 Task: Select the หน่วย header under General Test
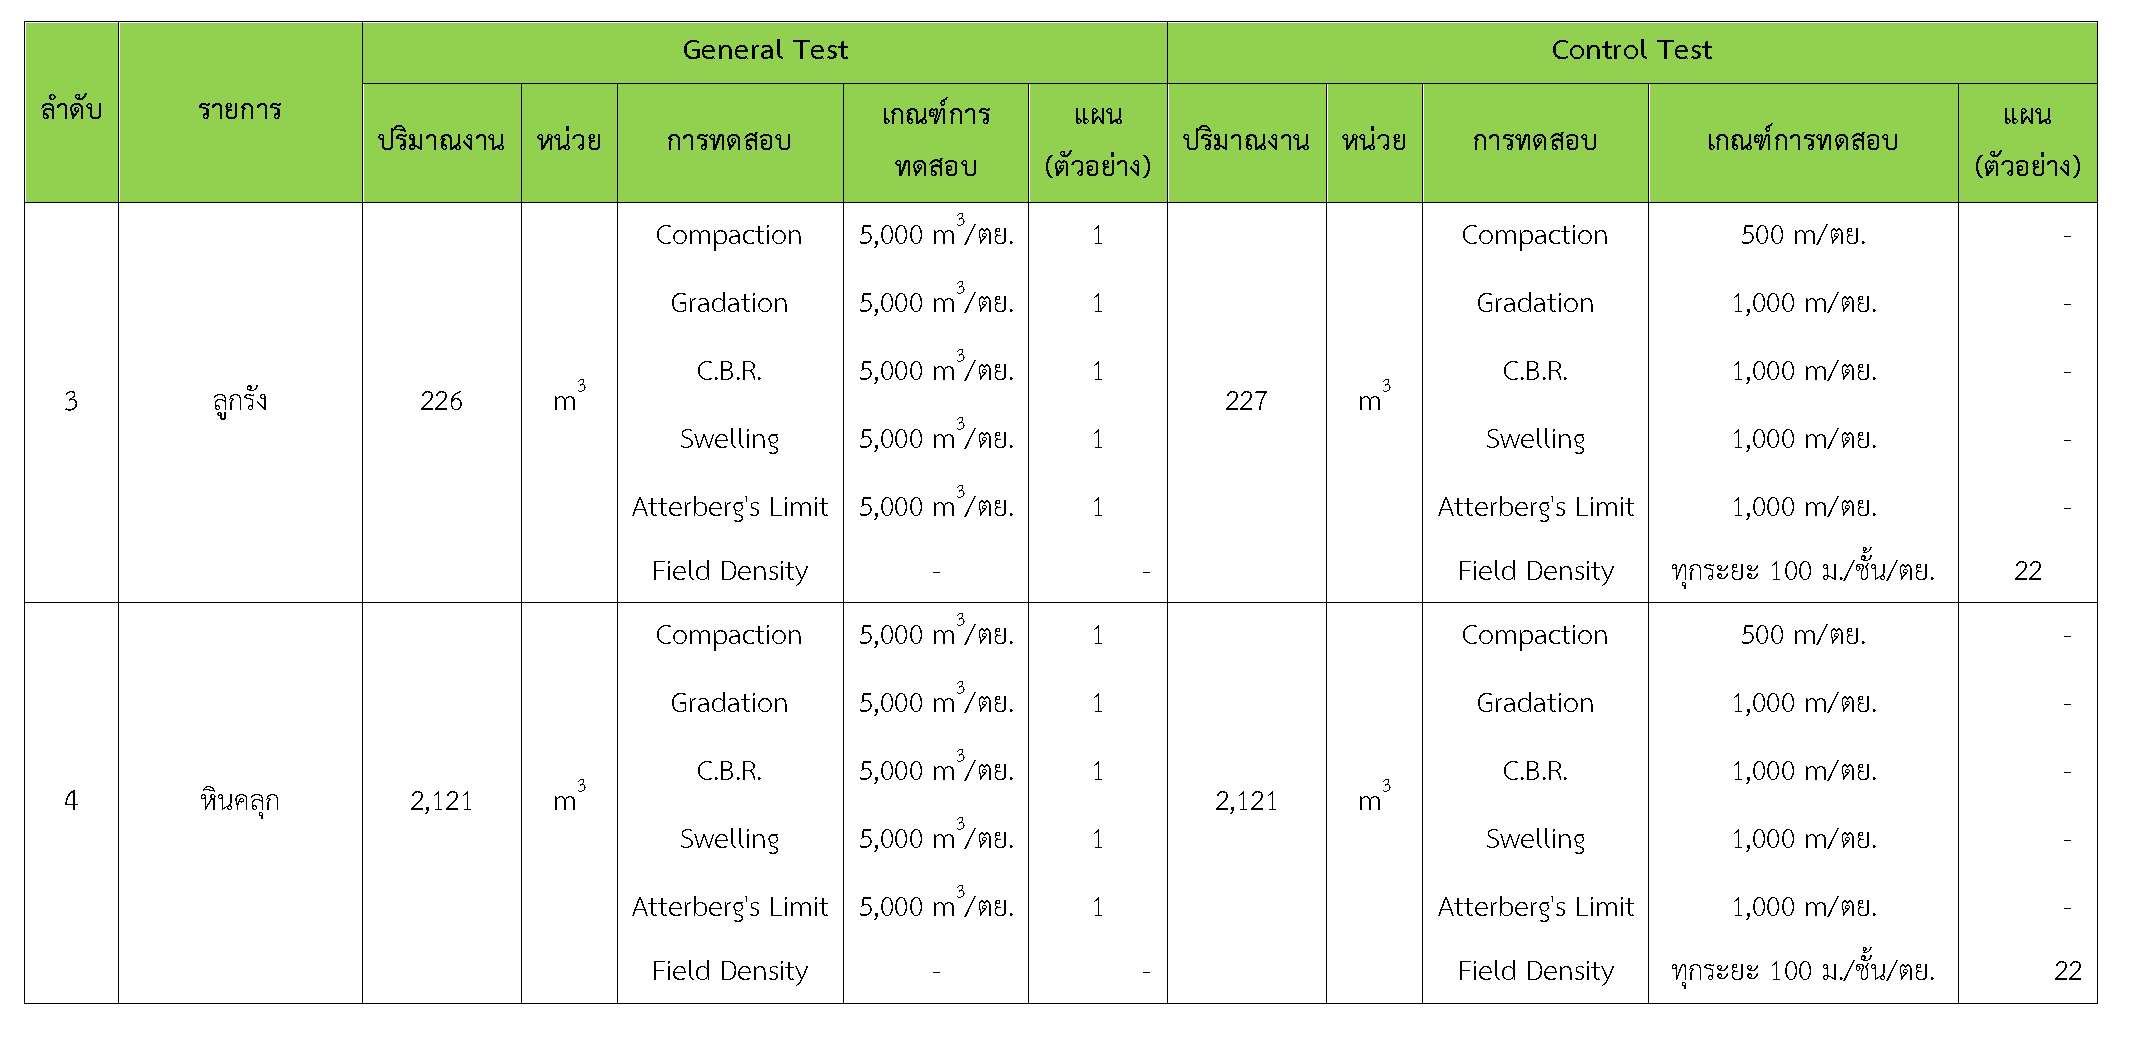tap(569, 141)
